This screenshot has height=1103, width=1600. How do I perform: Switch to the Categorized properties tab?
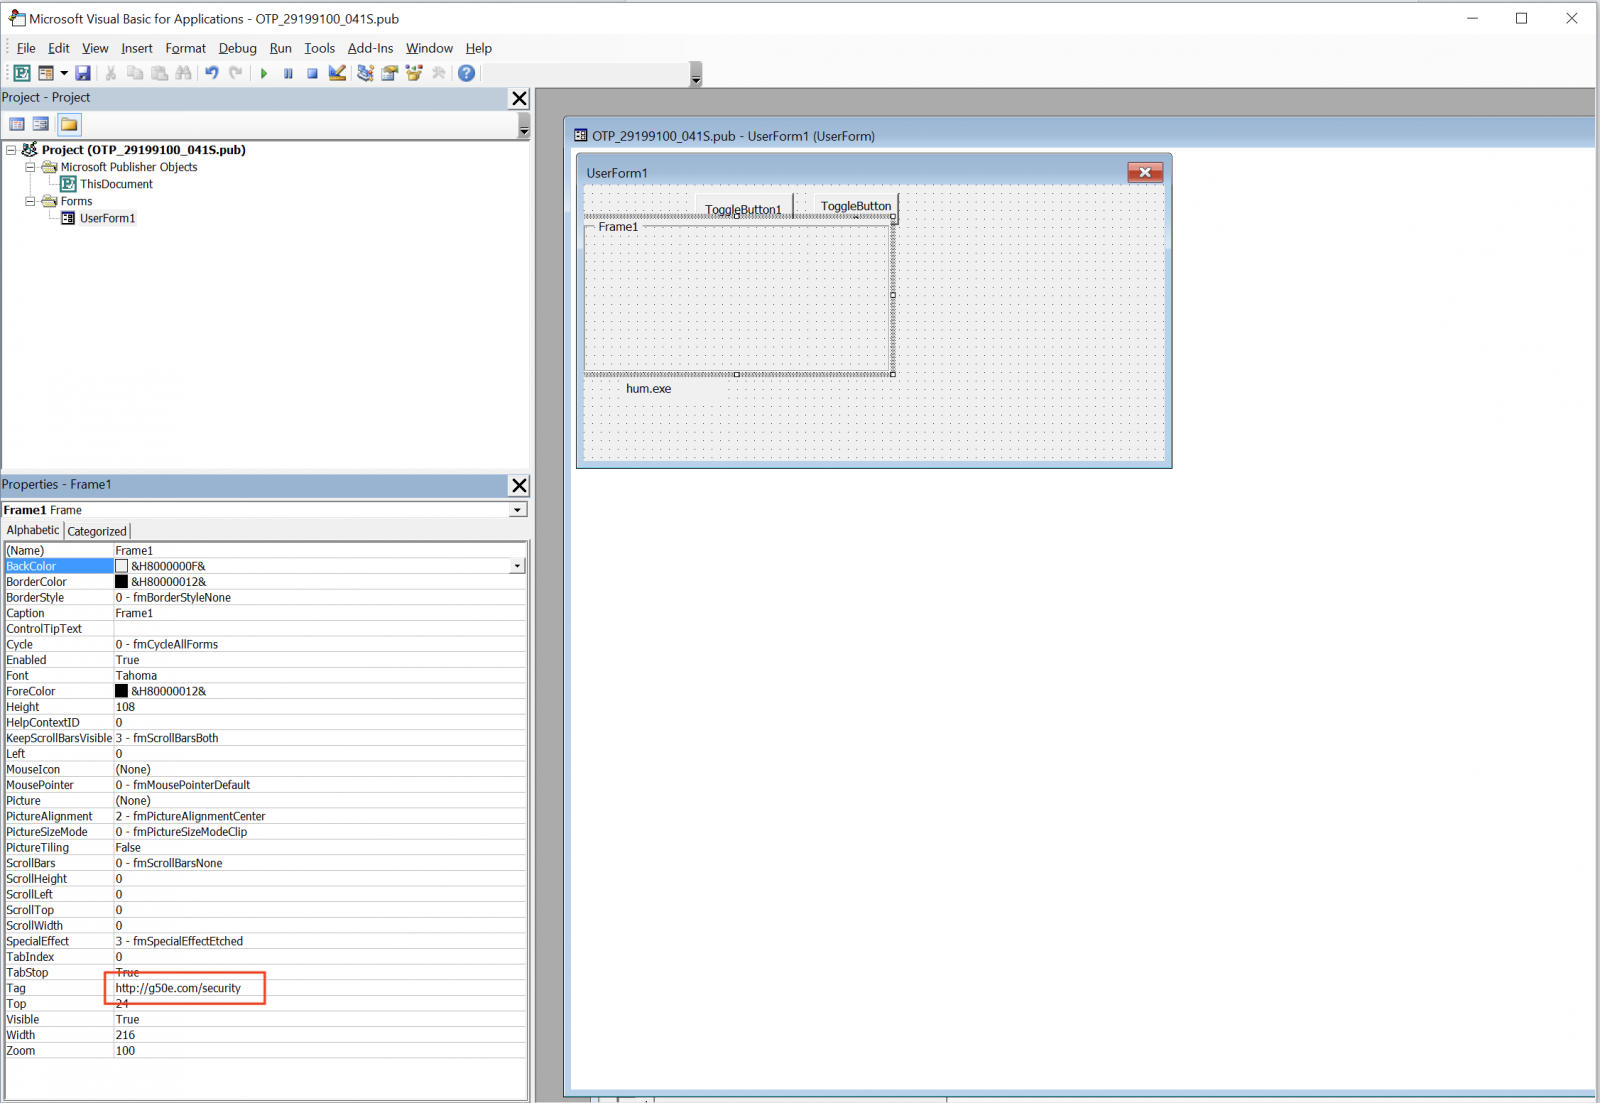[97, 531]
